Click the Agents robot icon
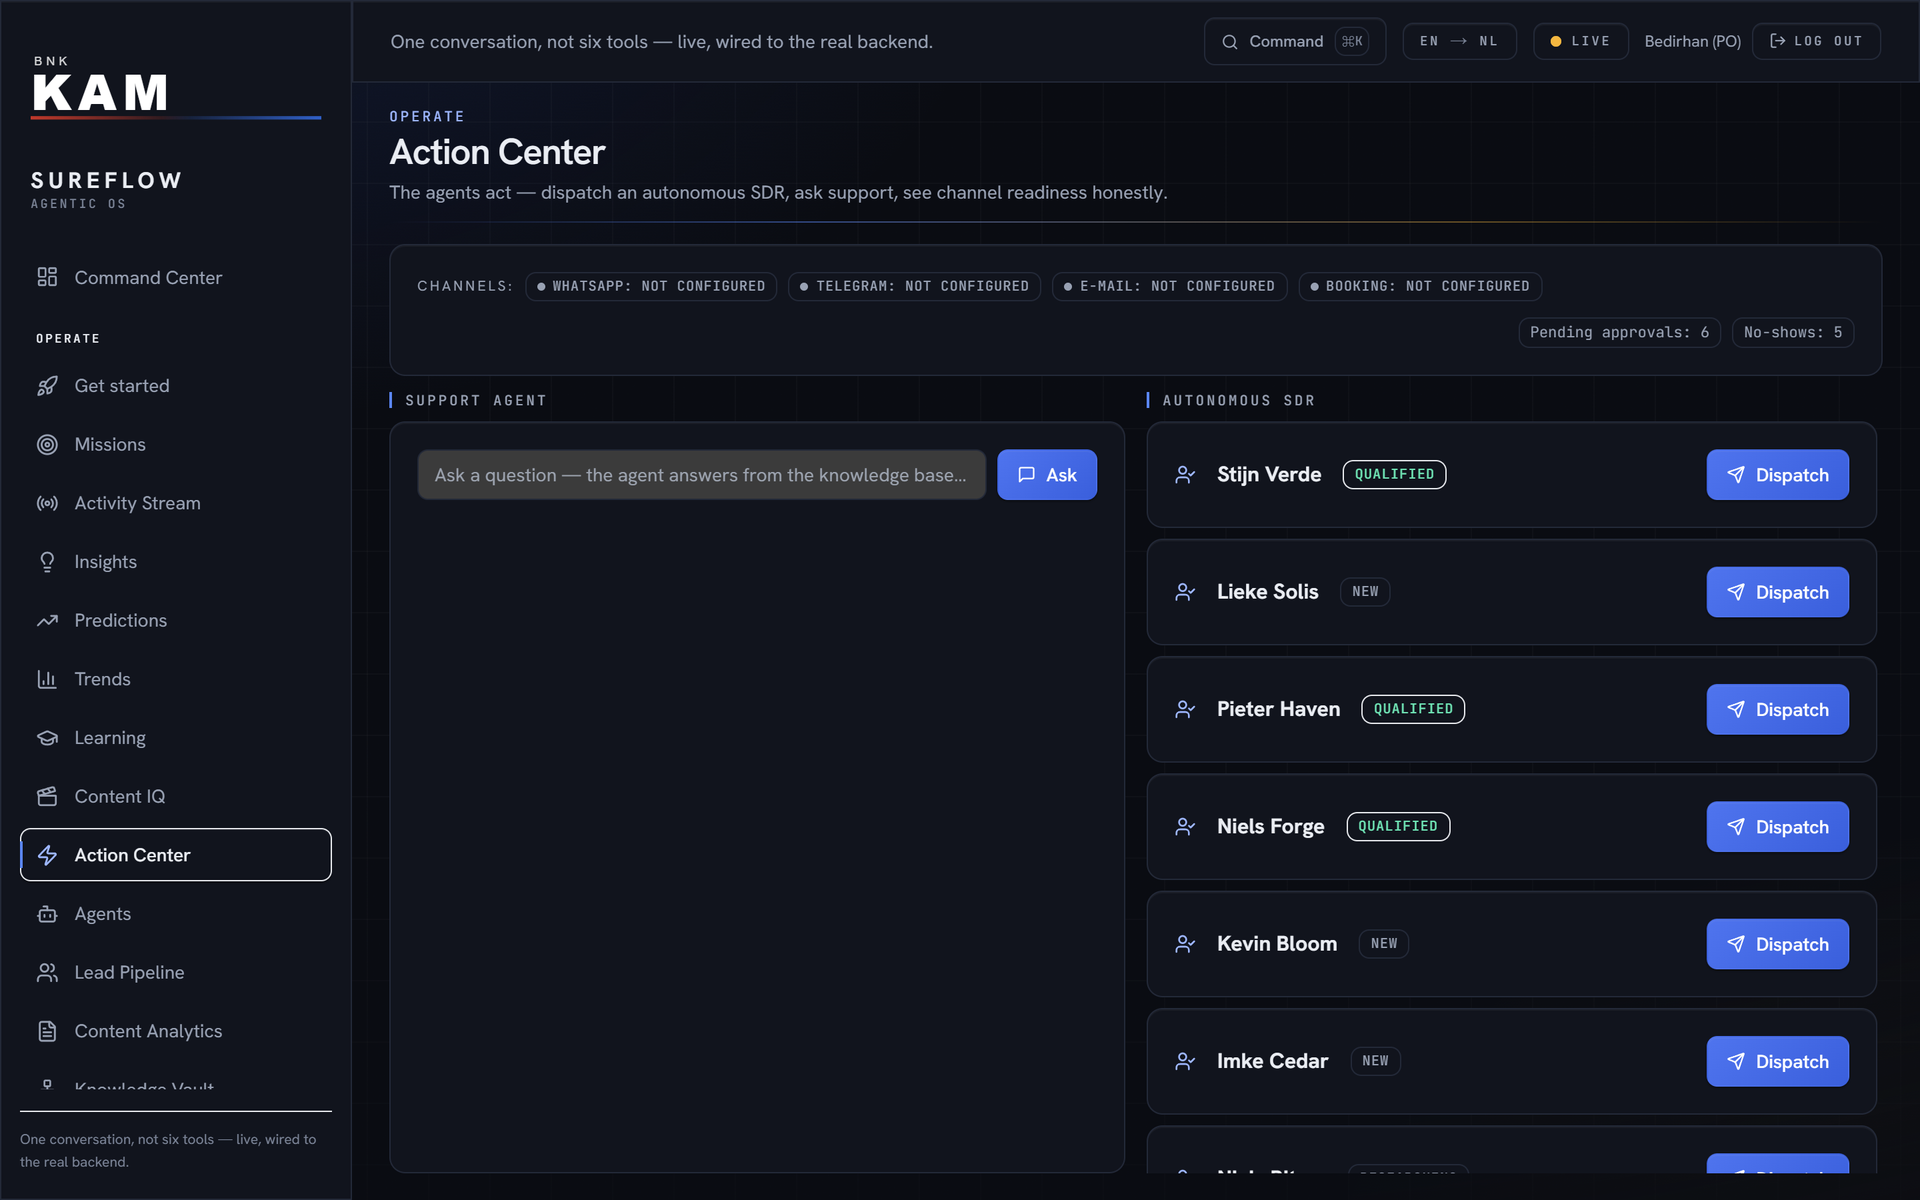Image resolution: width=1920 pixels, height=1200 pixels. pyautogui.click(x=47, y=914)
